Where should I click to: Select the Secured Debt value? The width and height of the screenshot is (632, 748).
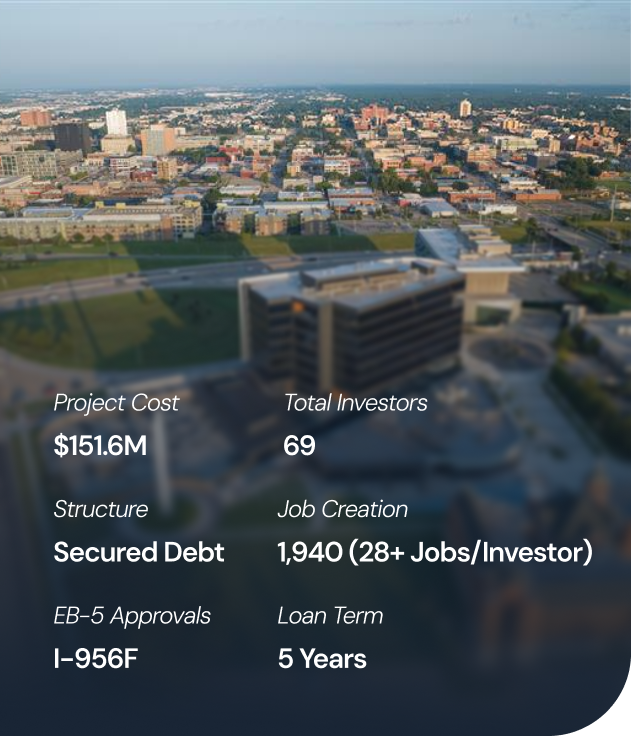[x=139, y=552]
